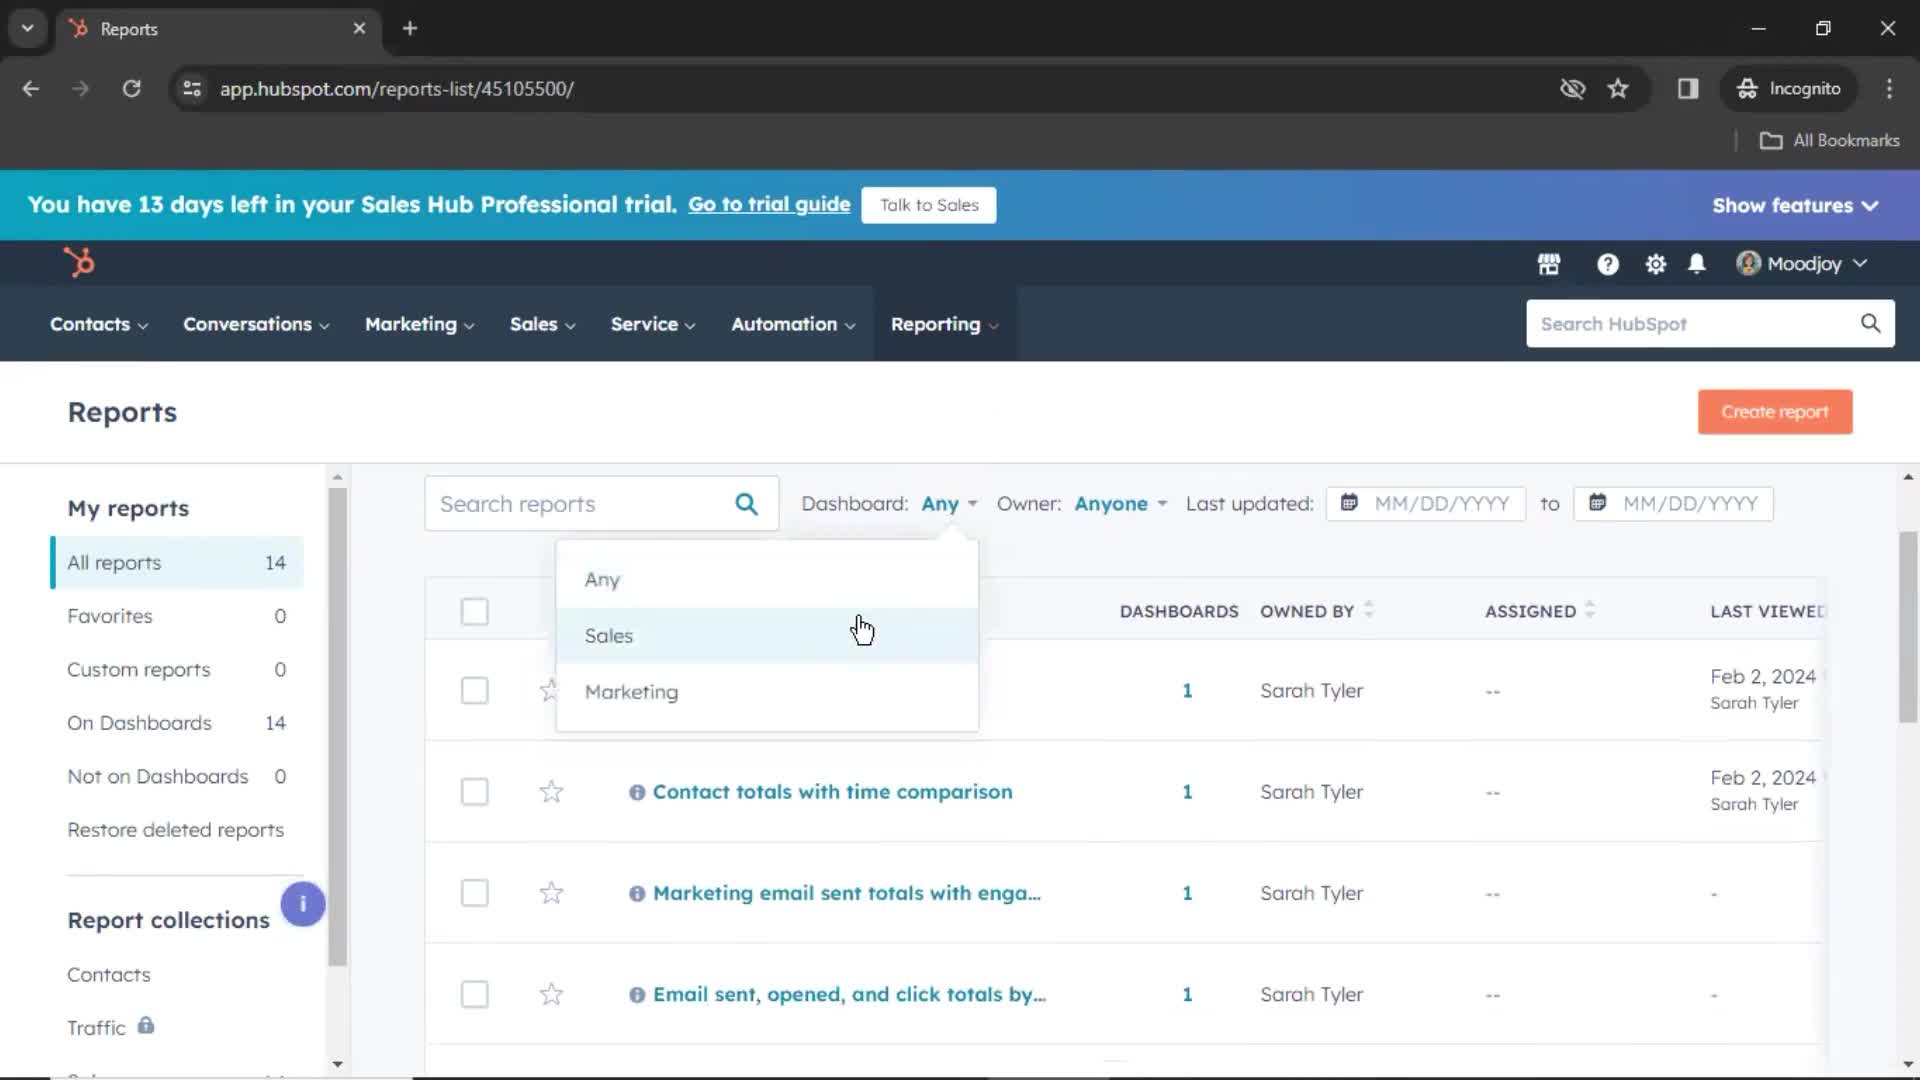This screenshot has width=1920, height=1080.
Task: Check the Contact totals with time comparison checkbox
Action: click(475, 792)
